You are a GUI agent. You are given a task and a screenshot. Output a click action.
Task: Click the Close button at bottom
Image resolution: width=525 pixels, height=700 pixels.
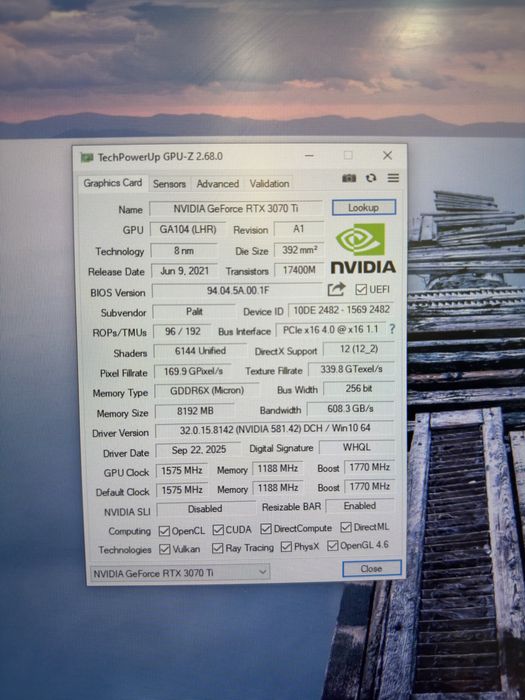pos(371,569)
